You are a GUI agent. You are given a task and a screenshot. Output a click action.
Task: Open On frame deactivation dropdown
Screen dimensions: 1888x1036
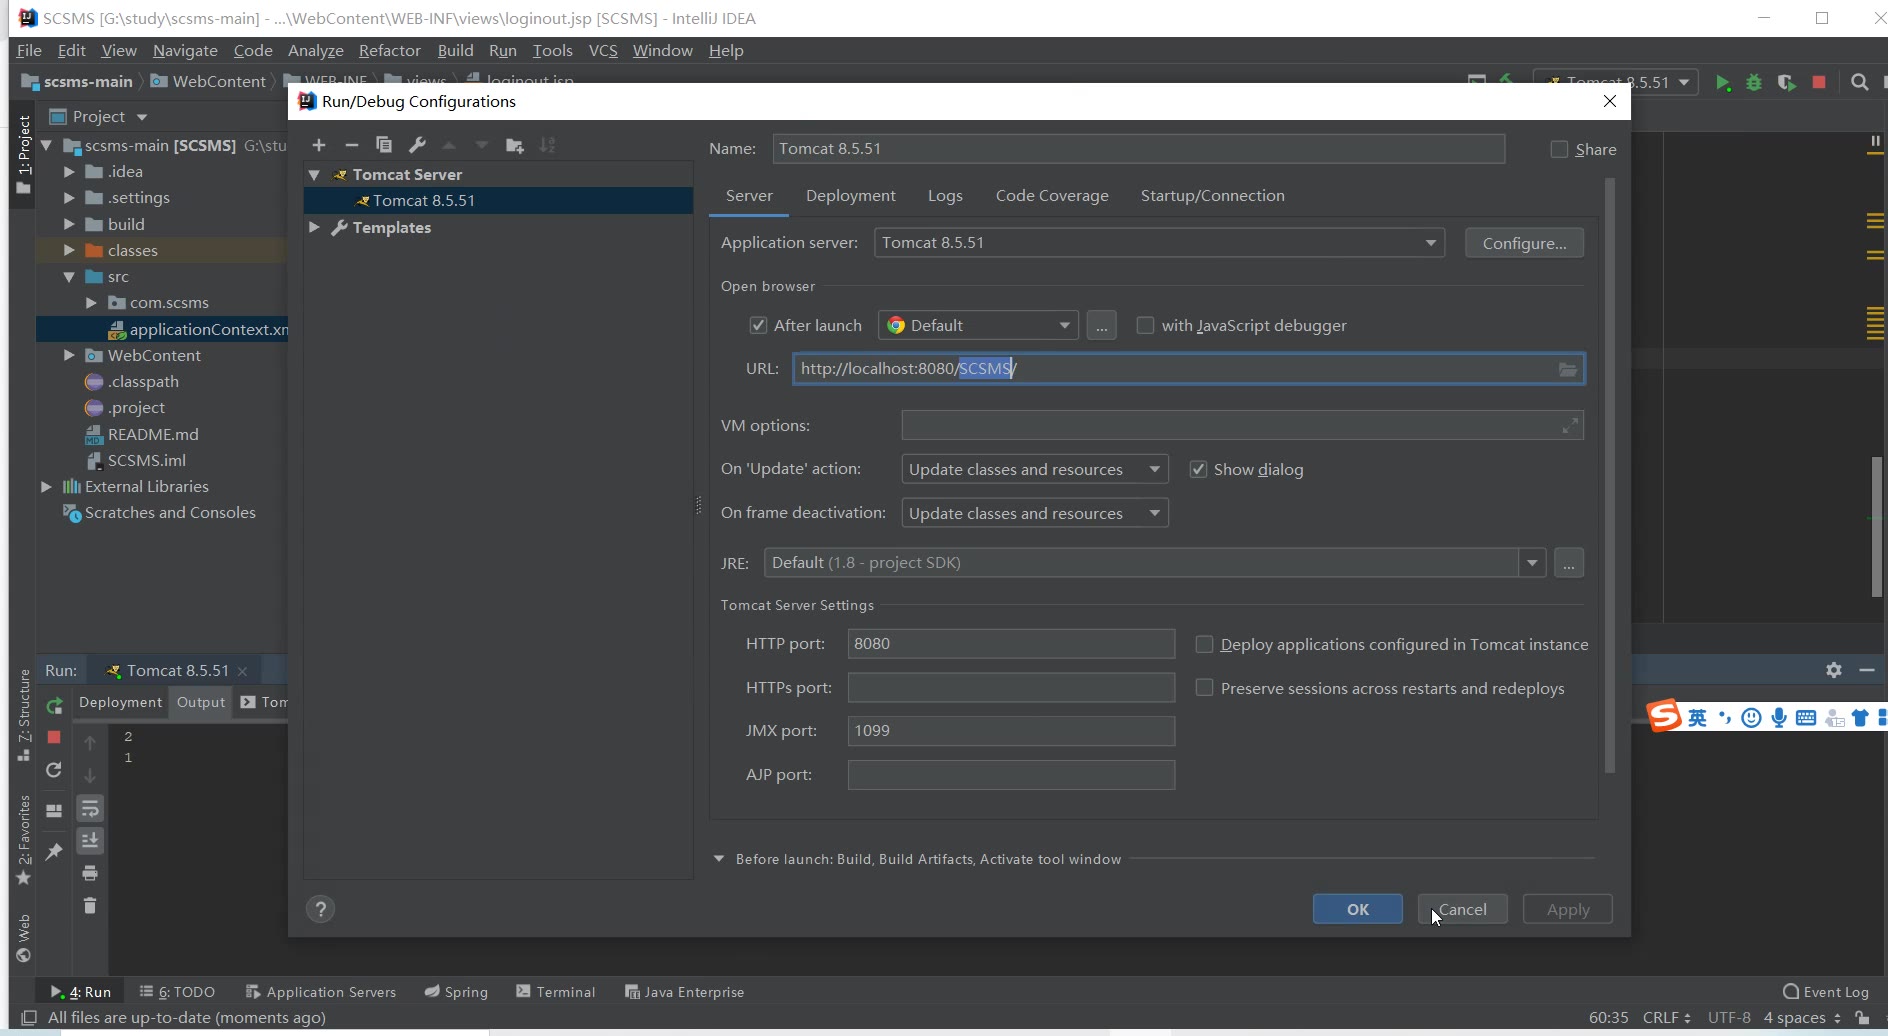tap(1034, 513)
